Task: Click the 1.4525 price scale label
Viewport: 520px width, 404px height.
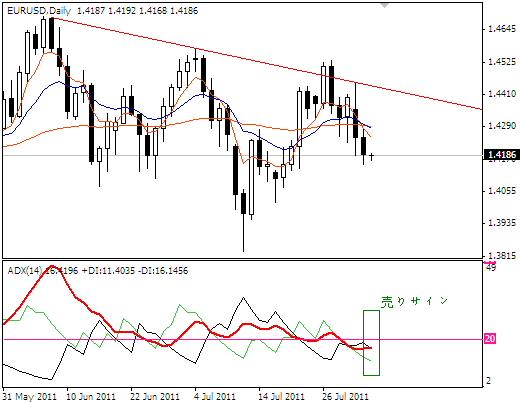Action: [502, 62]
